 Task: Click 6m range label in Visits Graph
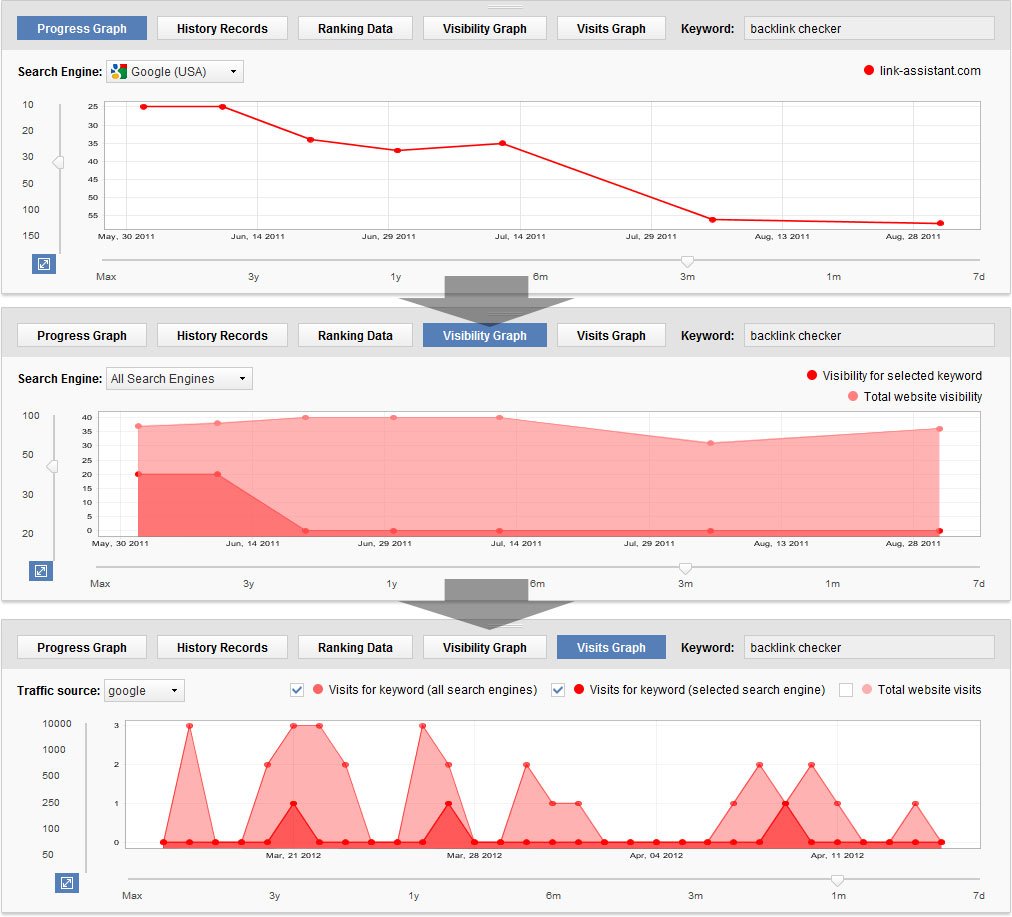tap(553, 895)
